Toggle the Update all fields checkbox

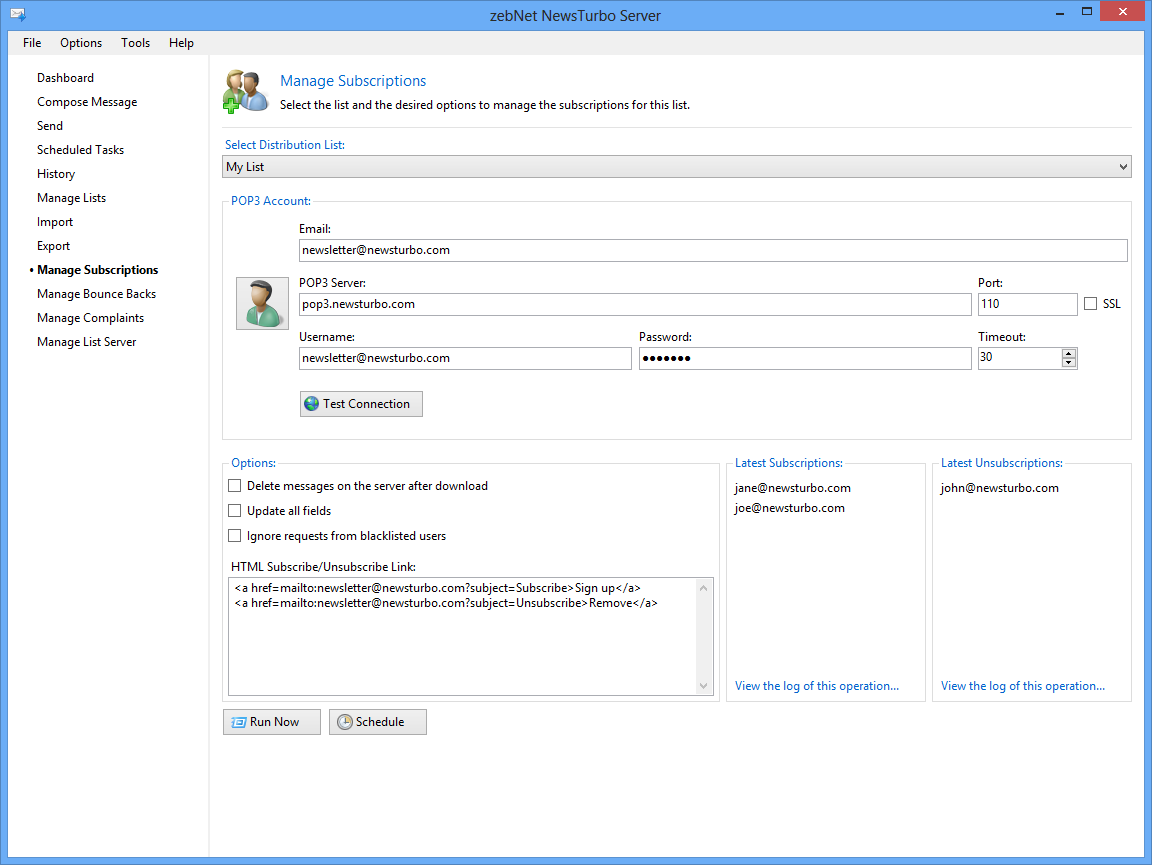235,511
